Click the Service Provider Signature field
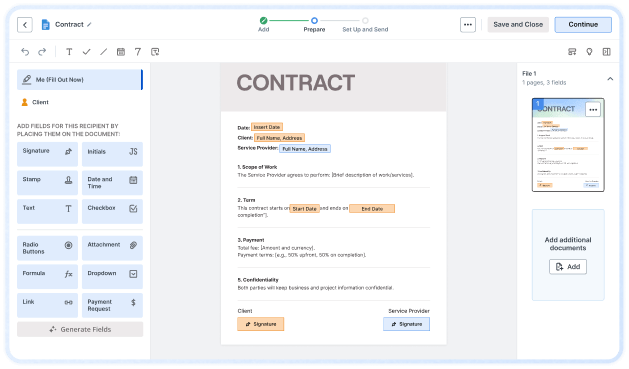Image resolution: width=629 pixels, height=369 pixels. (406, 324)
